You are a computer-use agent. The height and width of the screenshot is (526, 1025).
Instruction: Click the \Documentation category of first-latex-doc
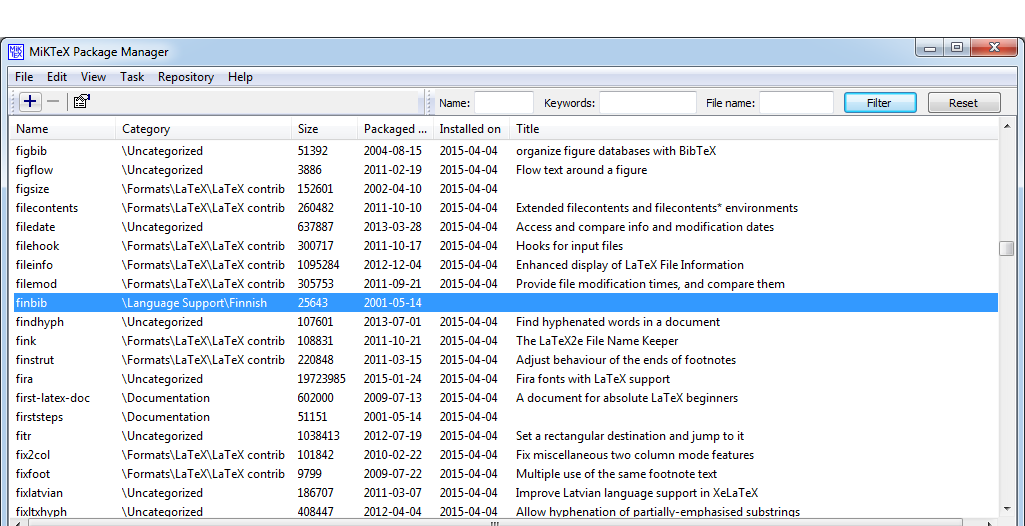click(165, 398)
